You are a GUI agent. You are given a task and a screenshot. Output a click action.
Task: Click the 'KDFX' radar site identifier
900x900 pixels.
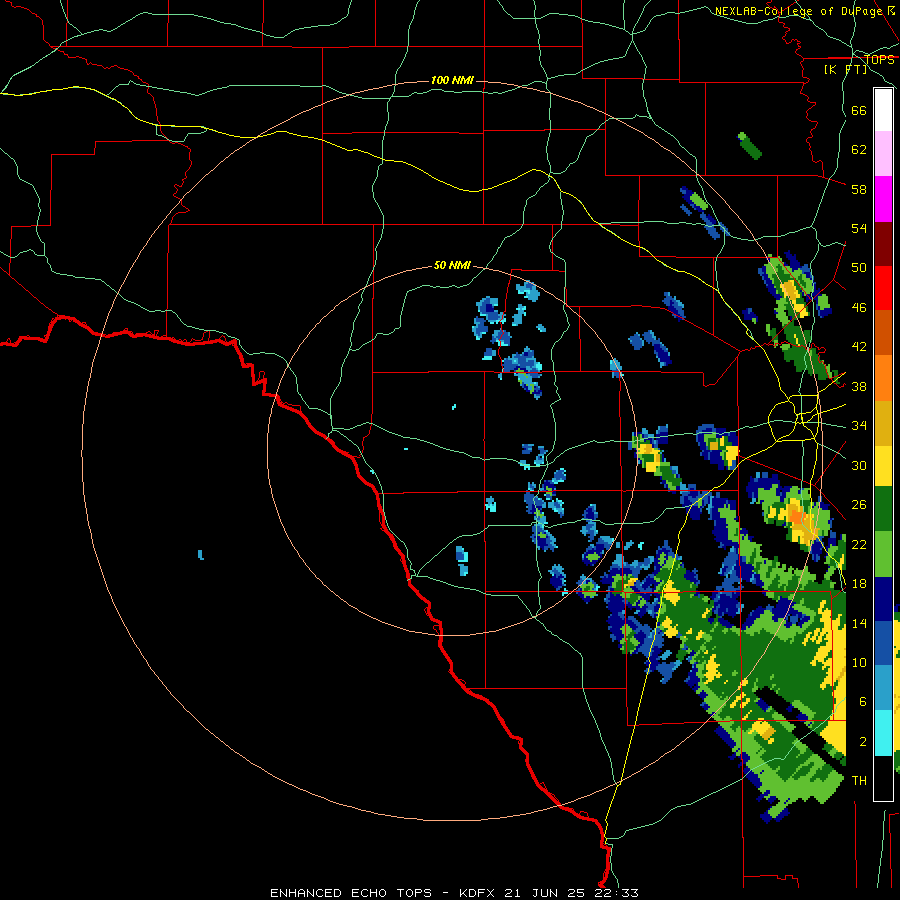click(479, 893)
